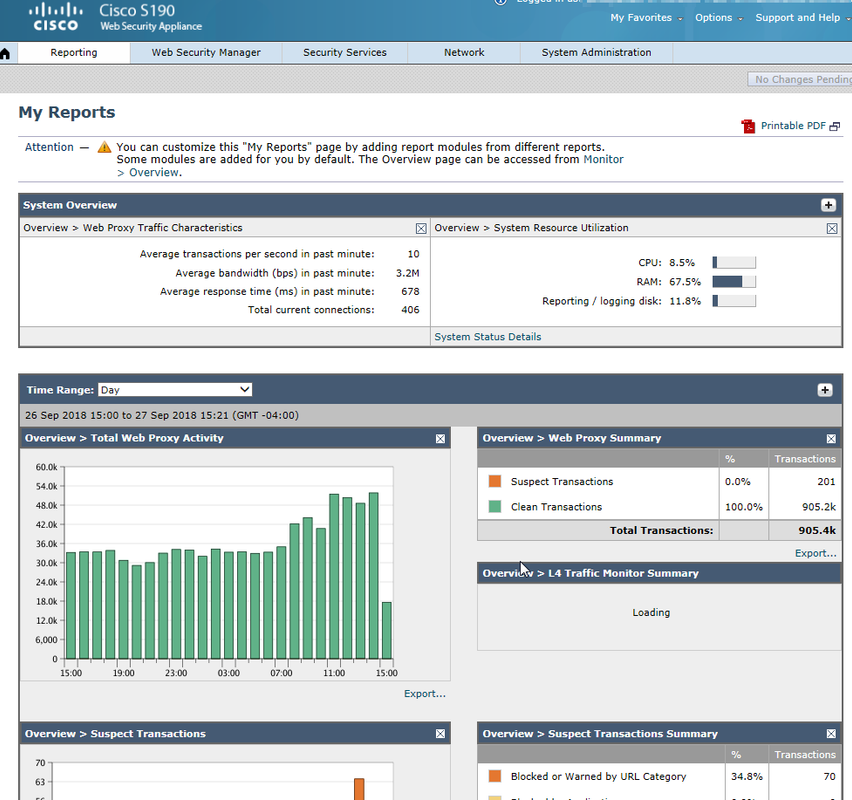Click the 'Loading' text in L4 Traffic Monitor
The width and height of the screenshot is (852, 800).
coord(651,612)
